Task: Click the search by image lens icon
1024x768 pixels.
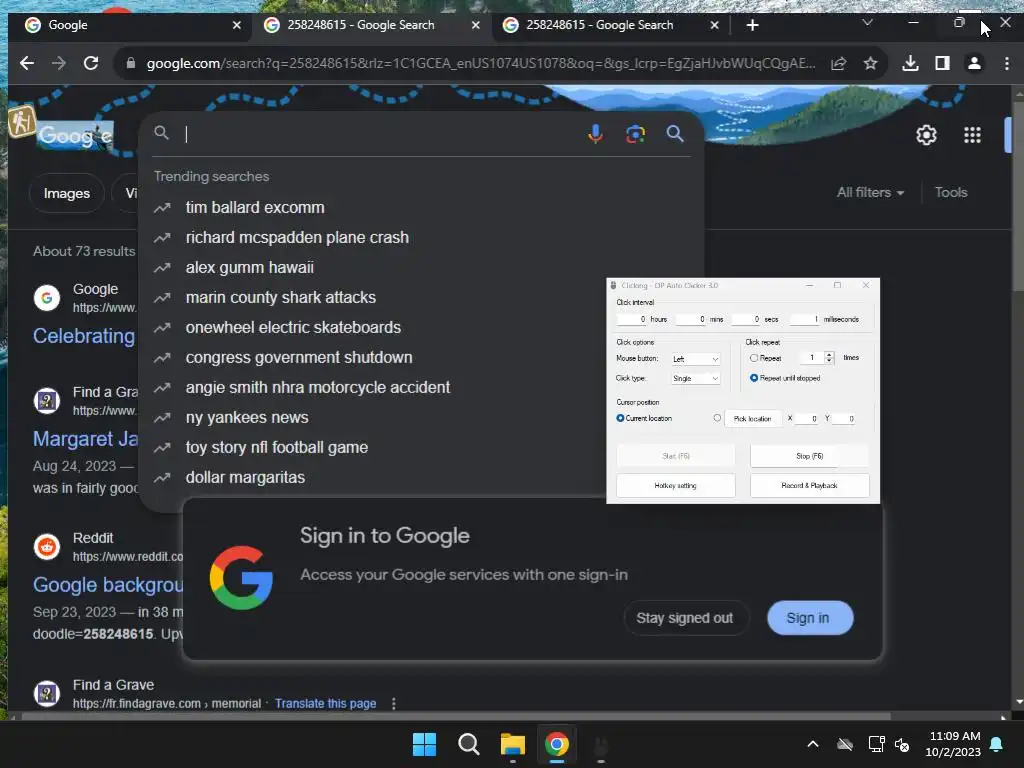Action: click(635, 134)
